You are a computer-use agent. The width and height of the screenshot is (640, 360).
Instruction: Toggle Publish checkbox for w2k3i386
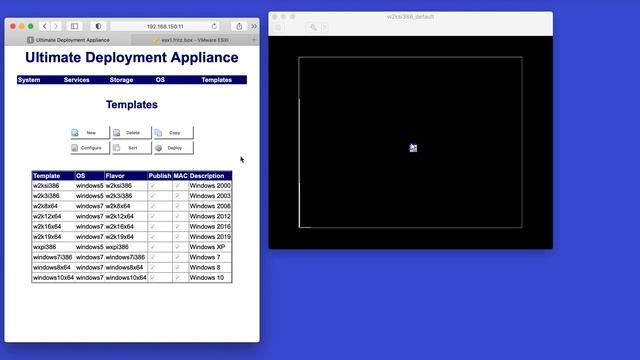(x=153, y=196)
